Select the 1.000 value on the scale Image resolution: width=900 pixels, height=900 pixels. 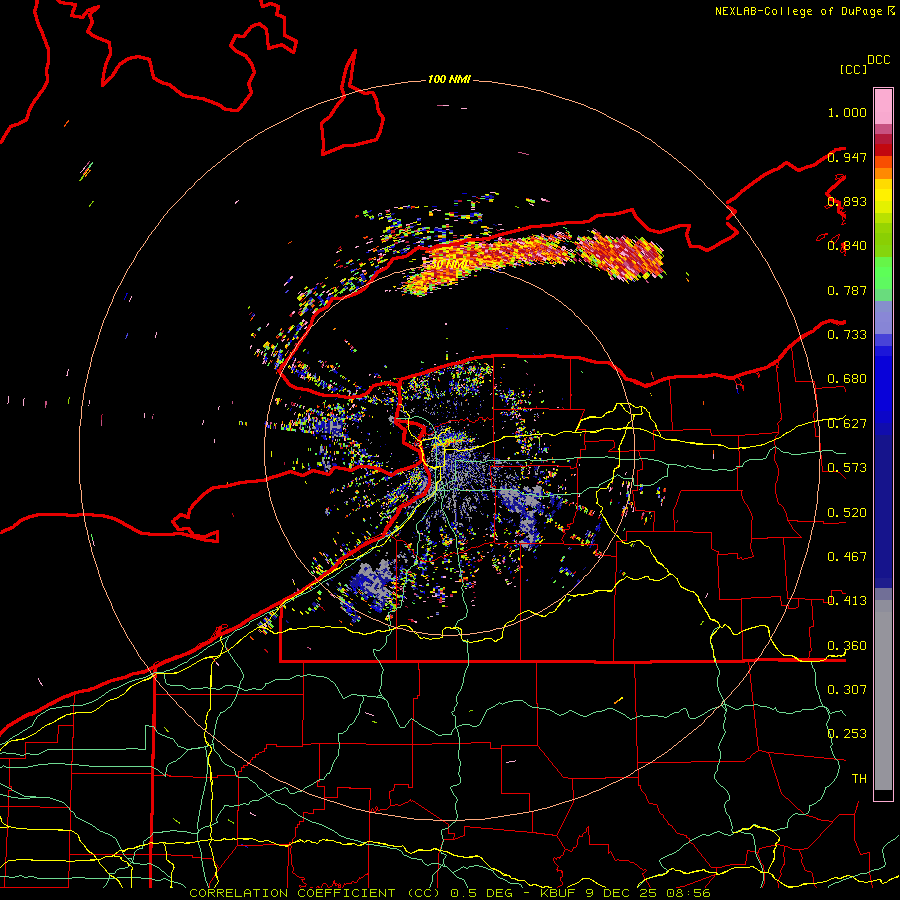(847, 112)
